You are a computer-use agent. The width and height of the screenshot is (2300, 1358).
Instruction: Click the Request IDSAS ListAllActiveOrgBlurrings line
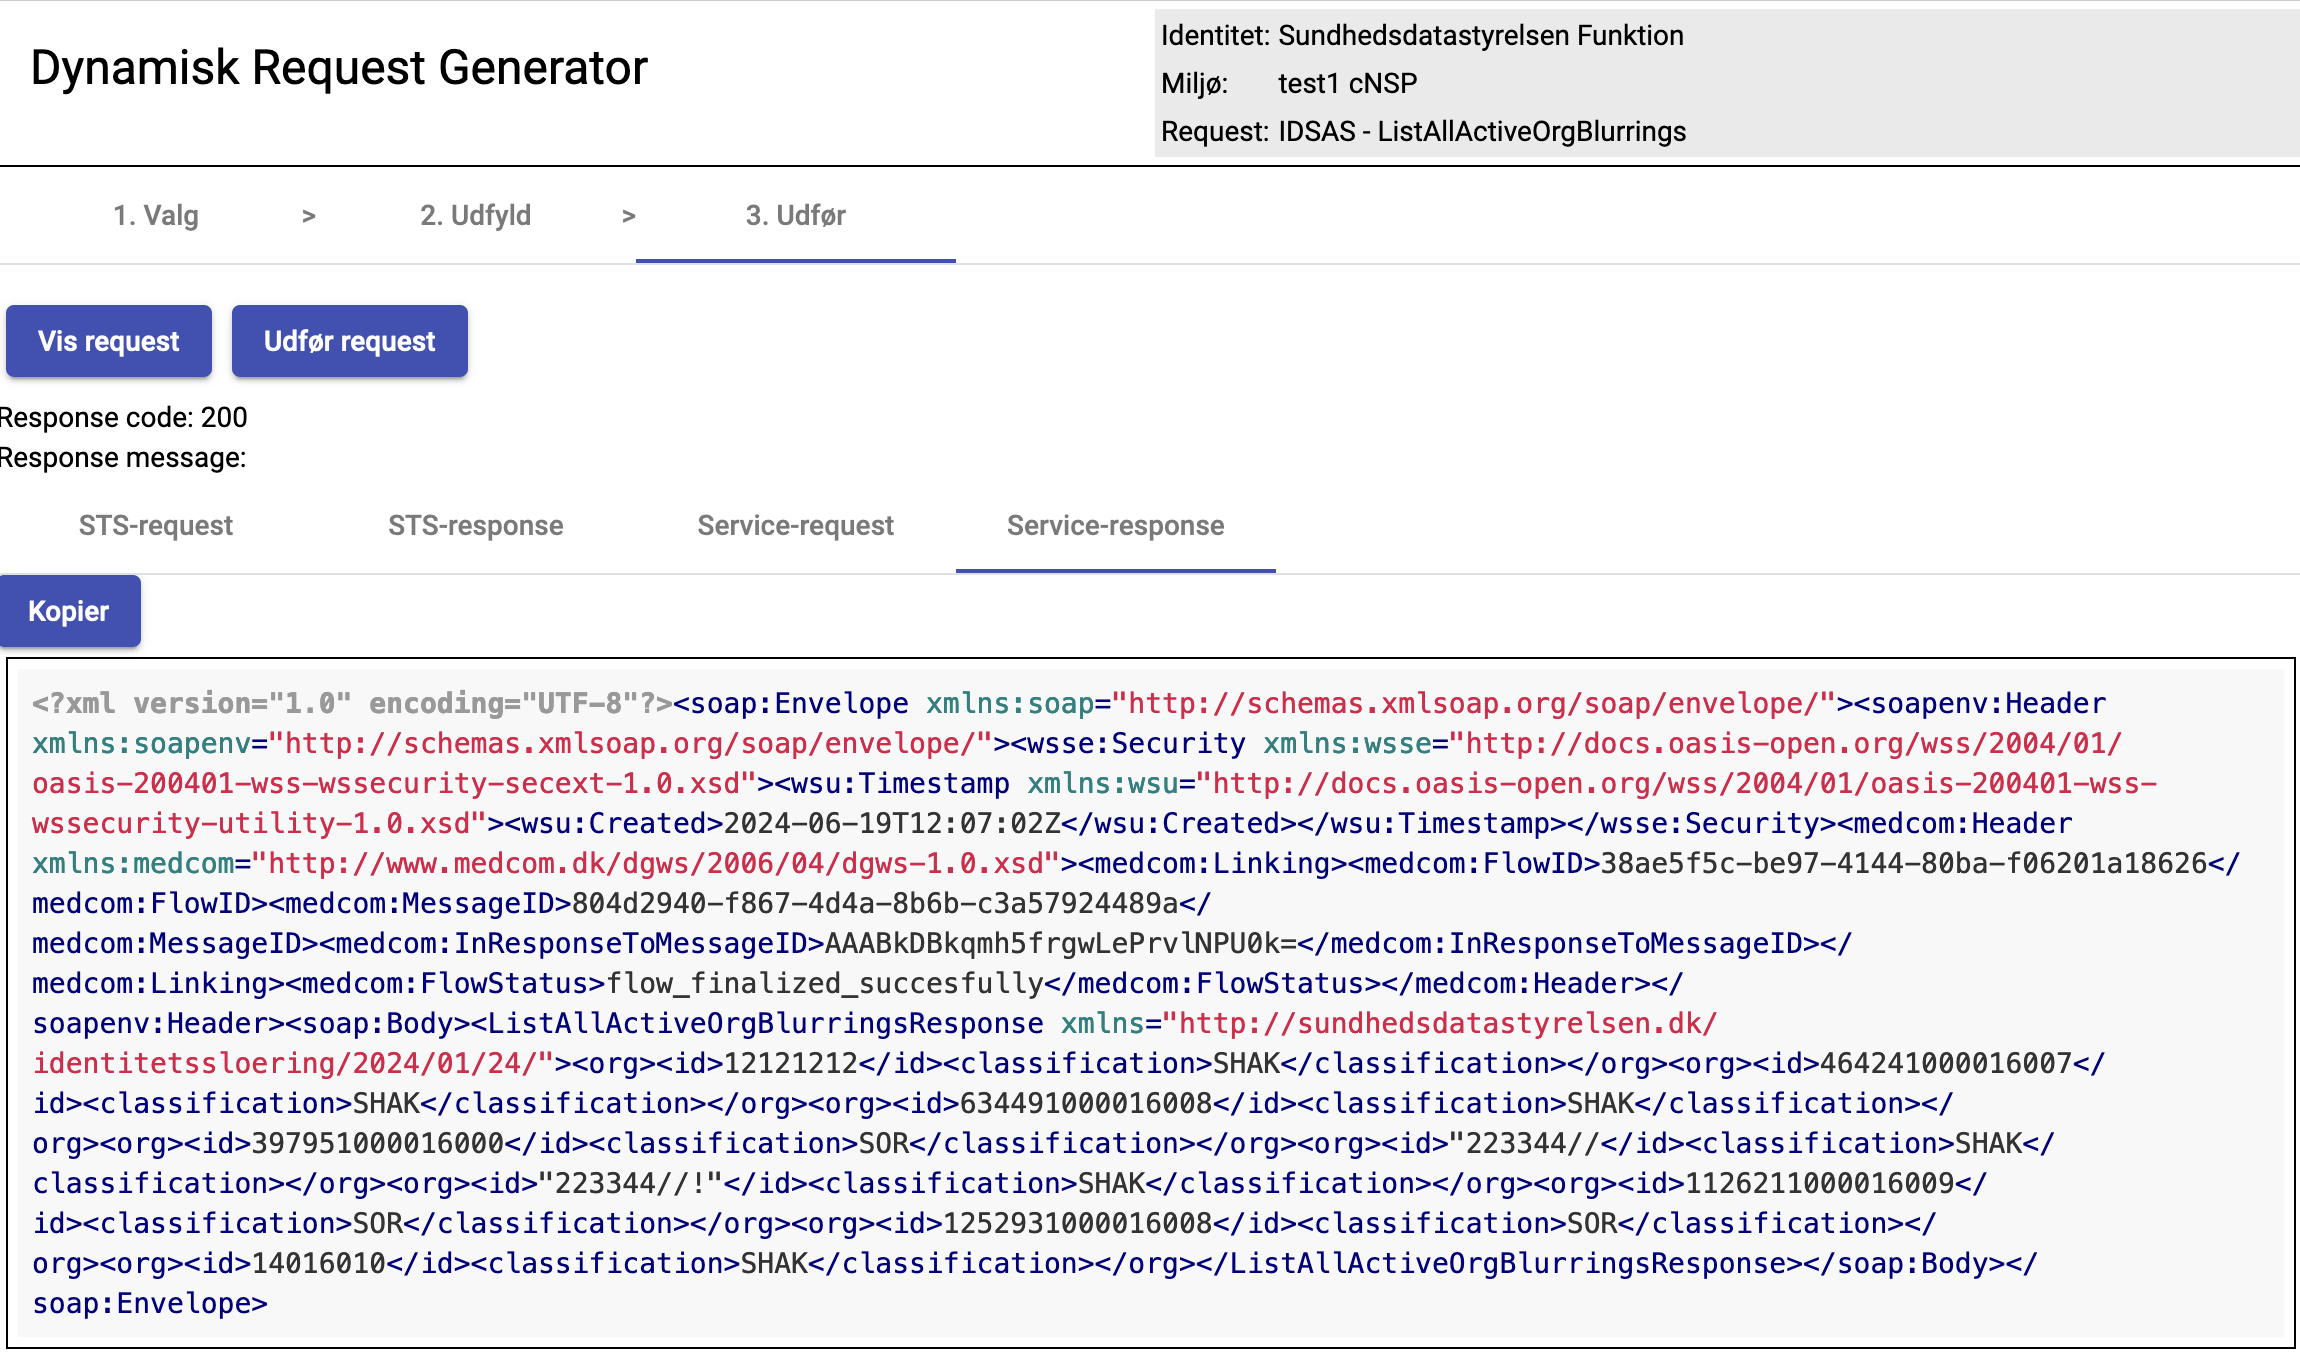pyautogui.click(x=1422, y=131)
